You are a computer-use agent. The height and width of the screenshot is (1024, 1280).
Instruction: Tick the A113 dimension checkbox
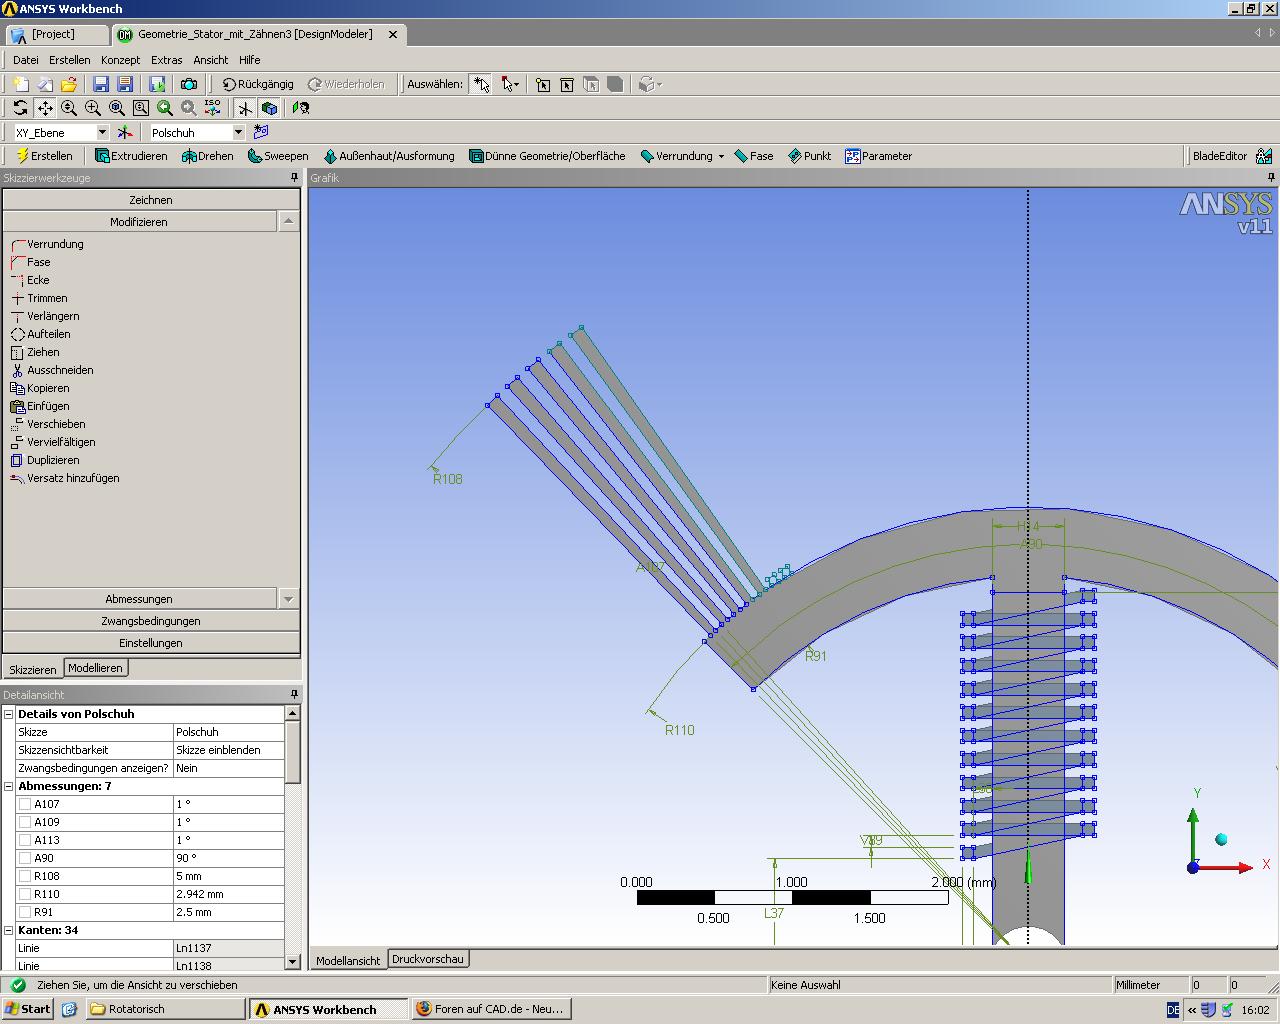click(x=25, y=840)
